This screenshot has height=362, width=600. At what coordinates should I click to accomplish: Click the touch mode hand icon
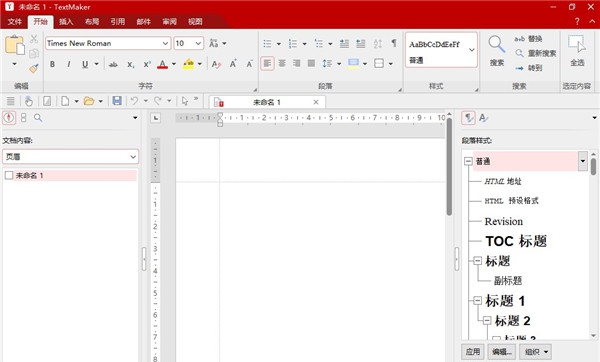pyautogui.click(x=29, y=101)
